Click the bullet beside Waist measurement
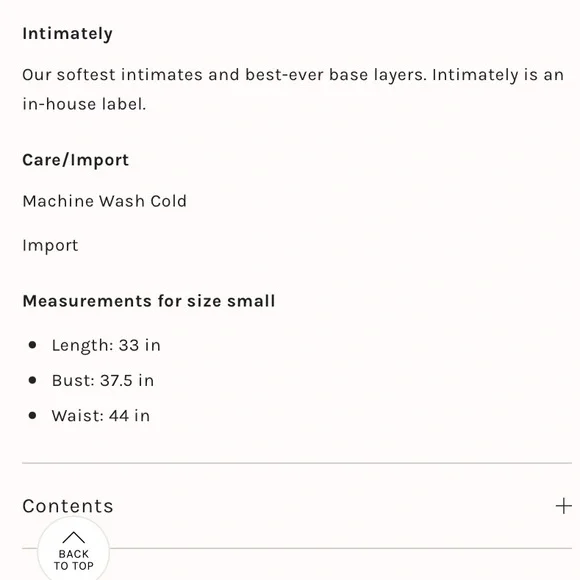The height and width of the screenshot is (580, 580). pyautogui.click(x=33, y=415)
